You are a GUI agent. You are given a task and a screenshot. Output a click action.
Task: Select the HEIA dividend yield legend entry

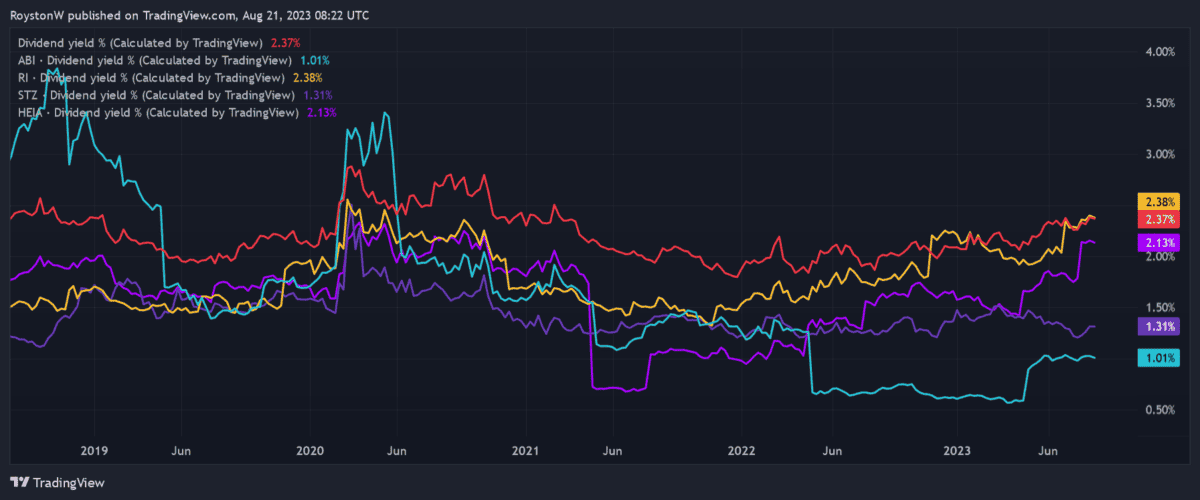(x=166, y=112)
